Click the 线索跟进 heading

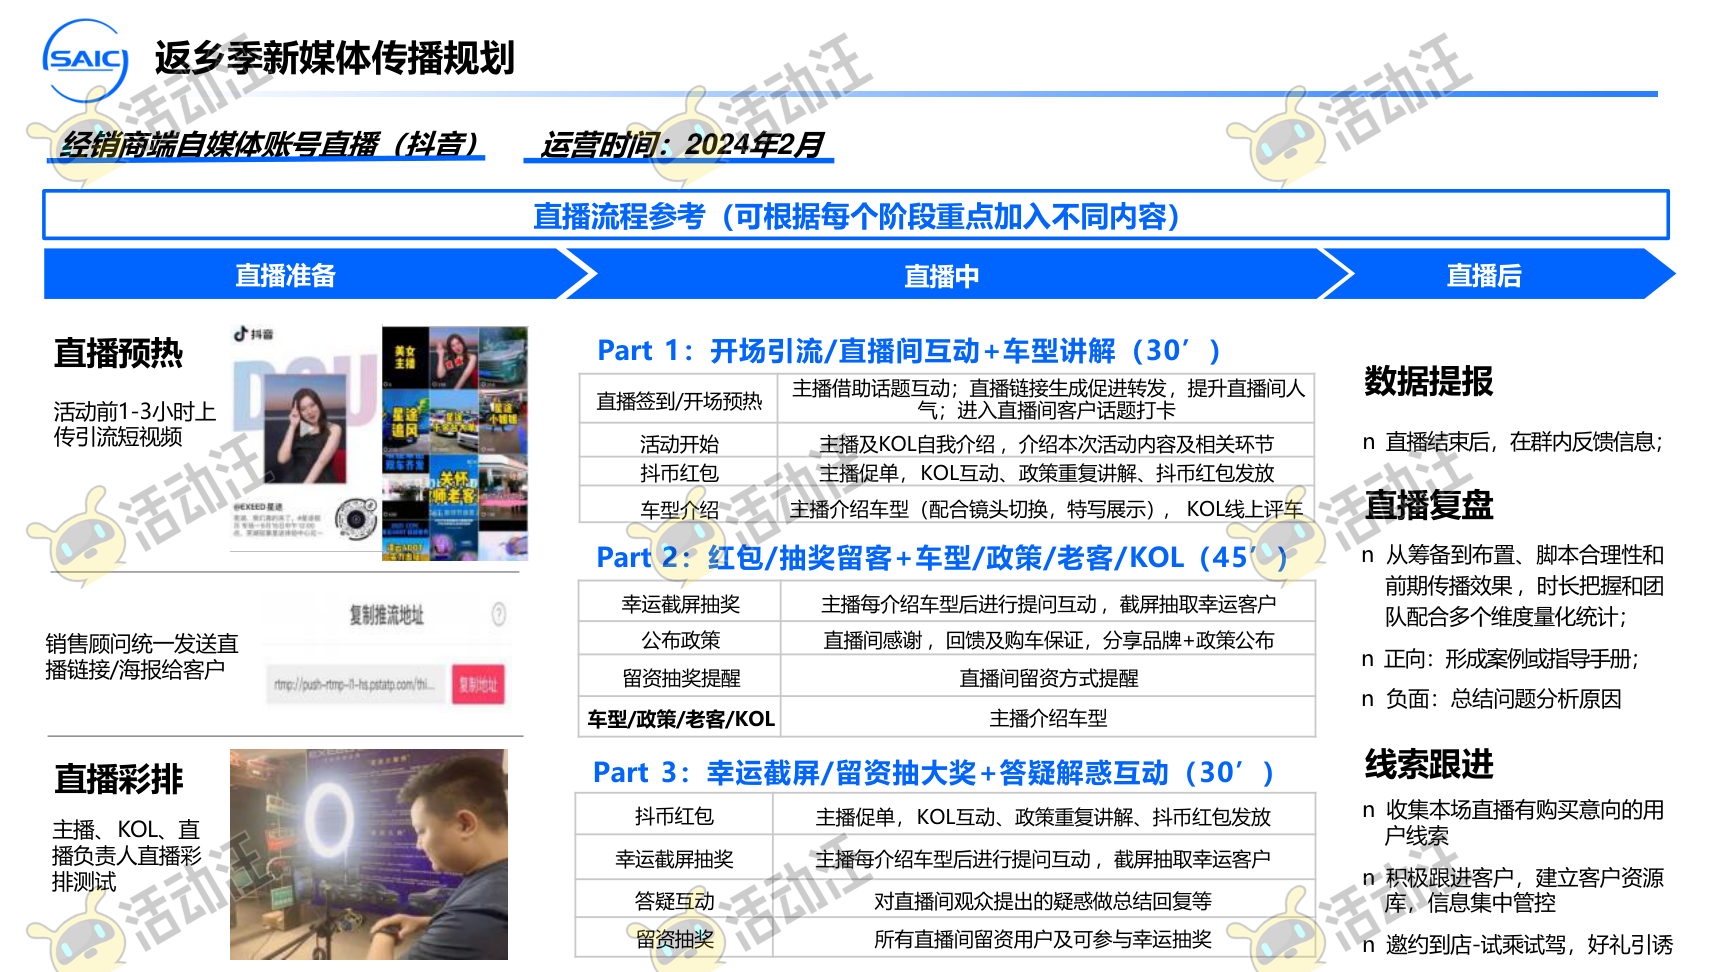click(x=1428, y=764)
